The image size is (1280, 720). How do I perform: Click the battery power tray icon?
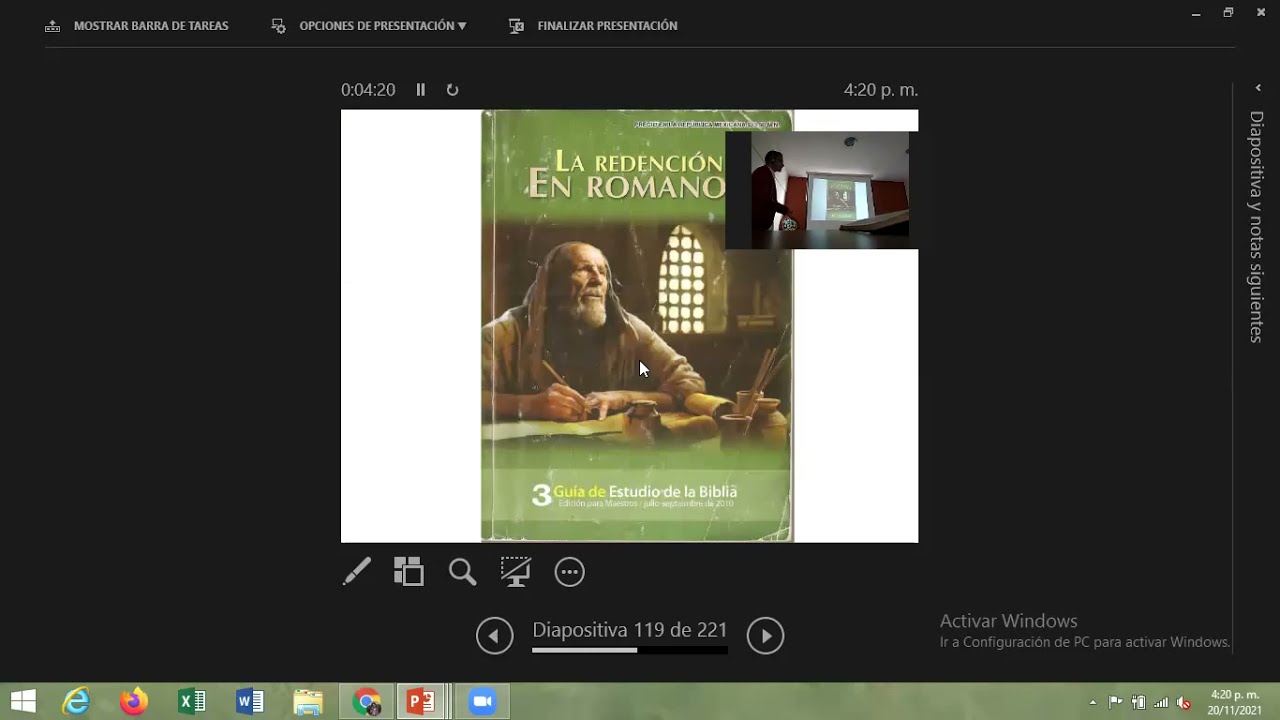pyautogui.click(x=1138, y=703)
